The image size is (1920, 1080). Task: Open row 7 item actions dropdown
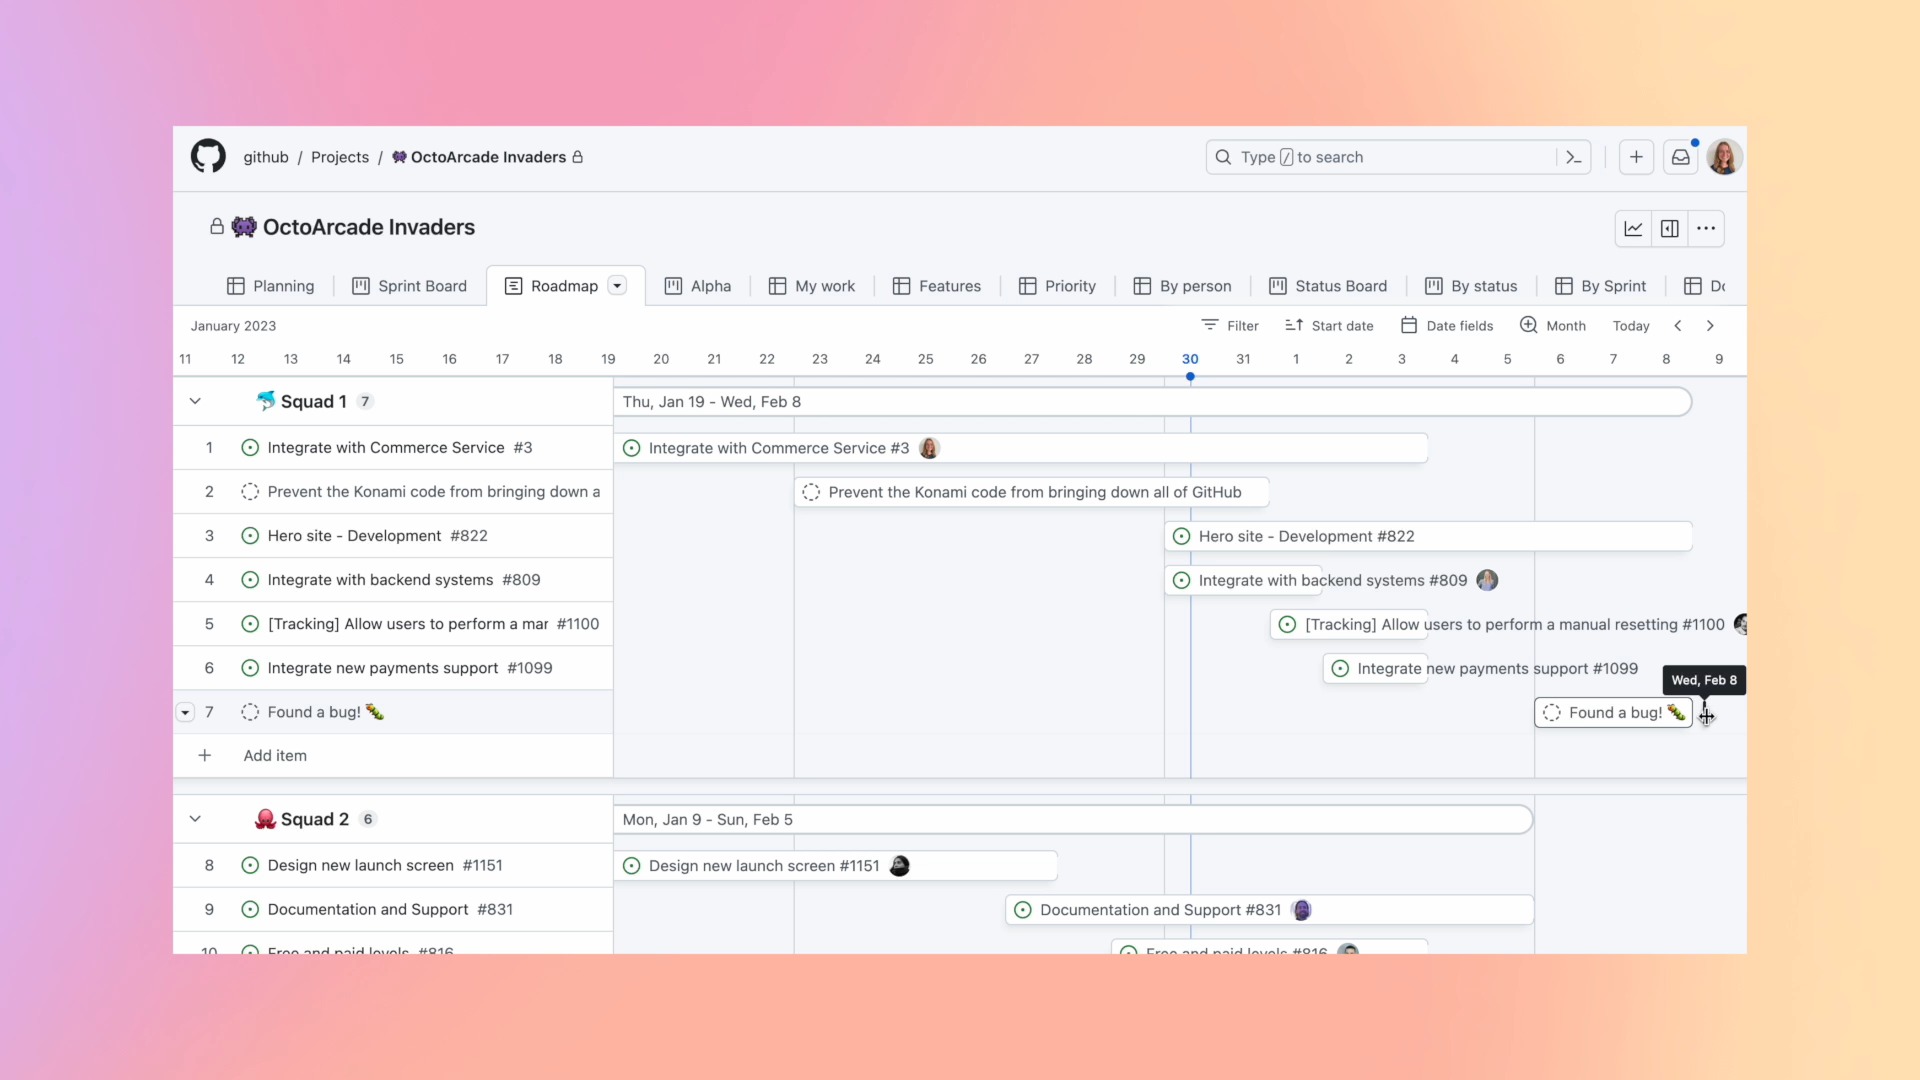pos(185,712)
